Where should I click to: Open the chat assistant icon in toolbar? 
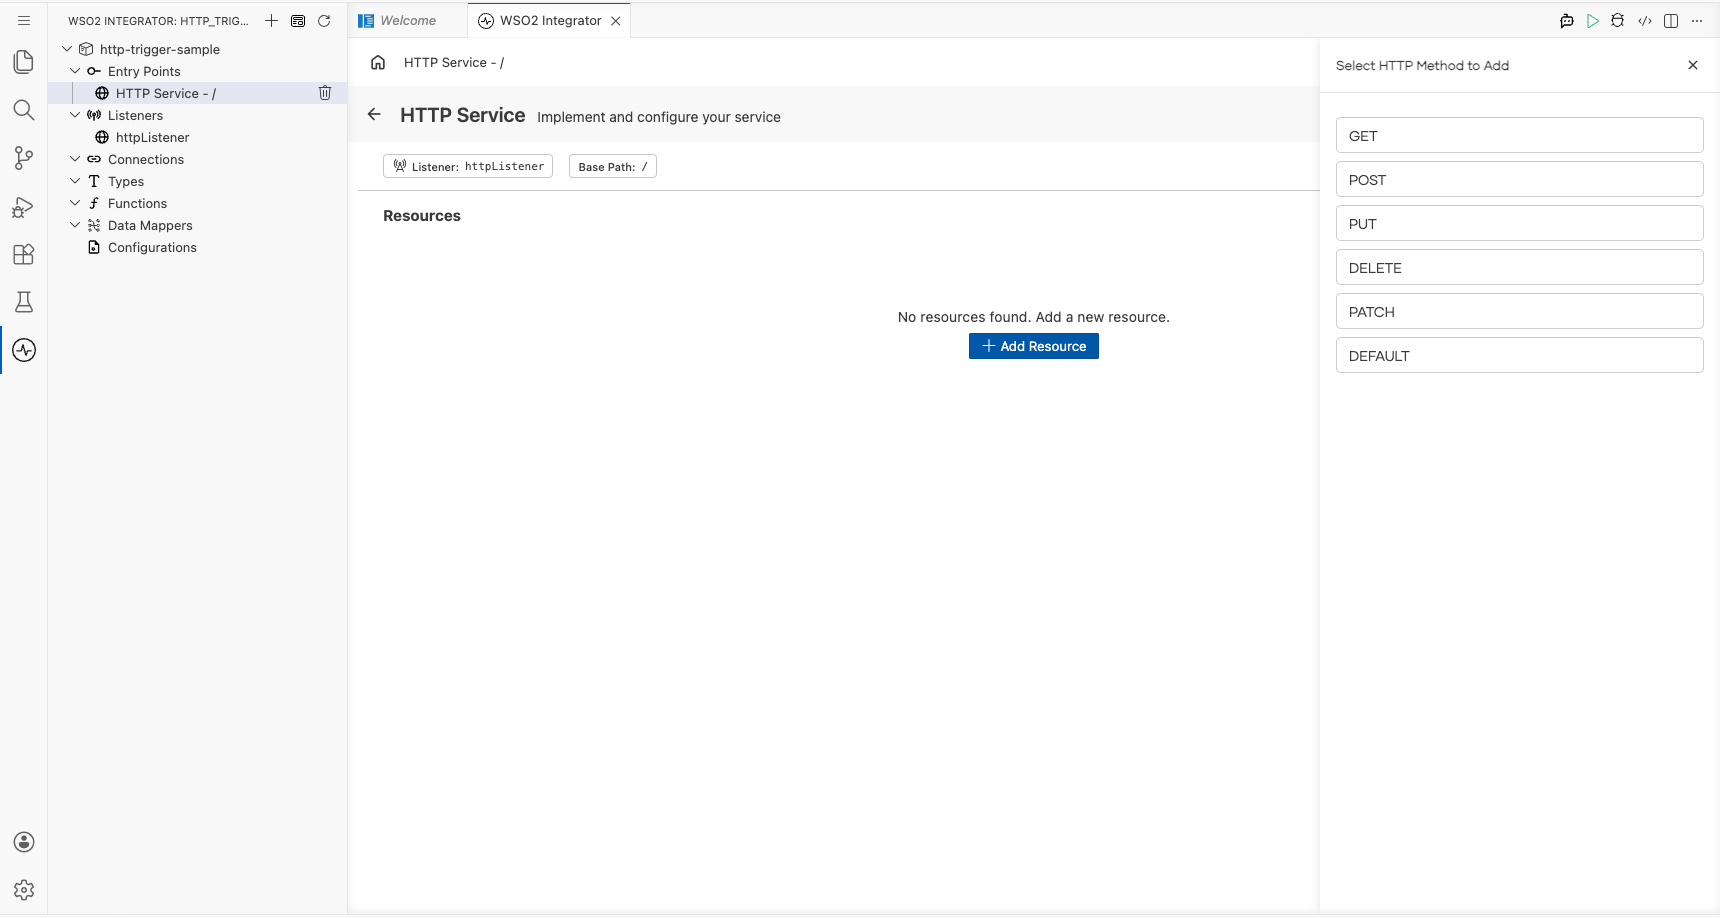(1567, 20)
